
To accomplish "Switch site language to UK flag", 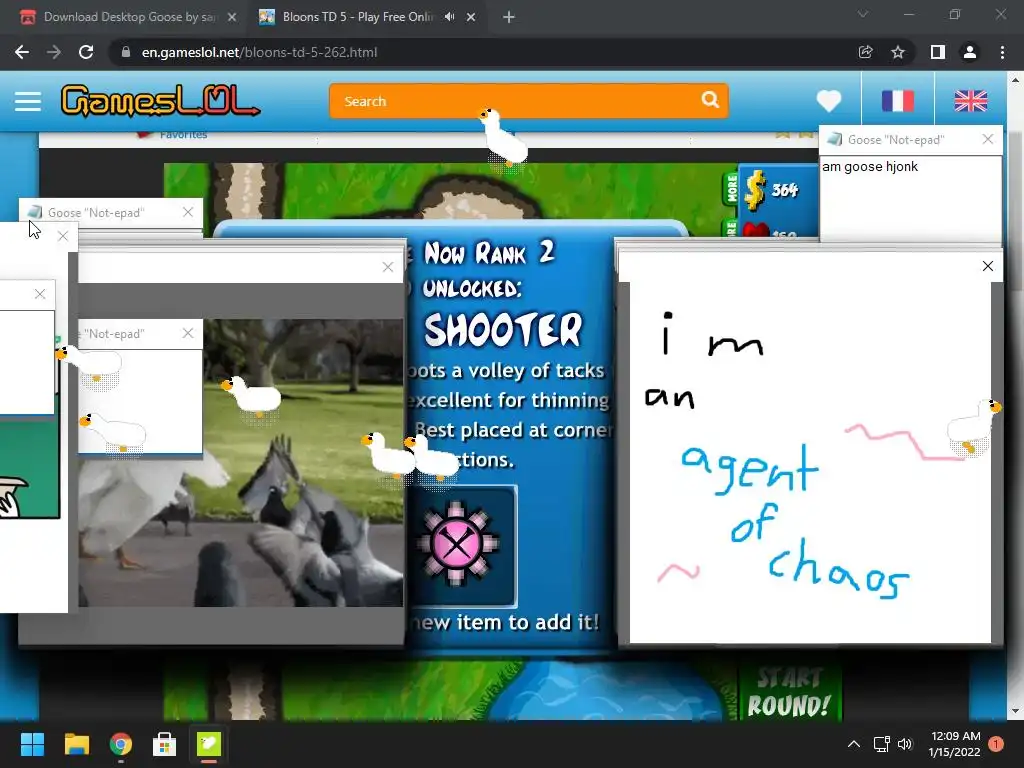I will 970,101.
